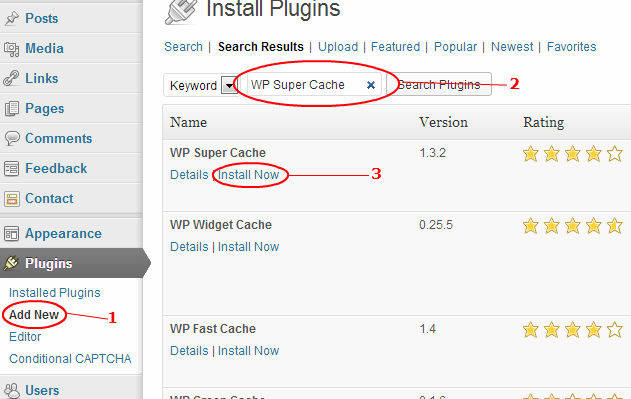
Task: Click the Appearance icon in sidebar
Action: 12,234
